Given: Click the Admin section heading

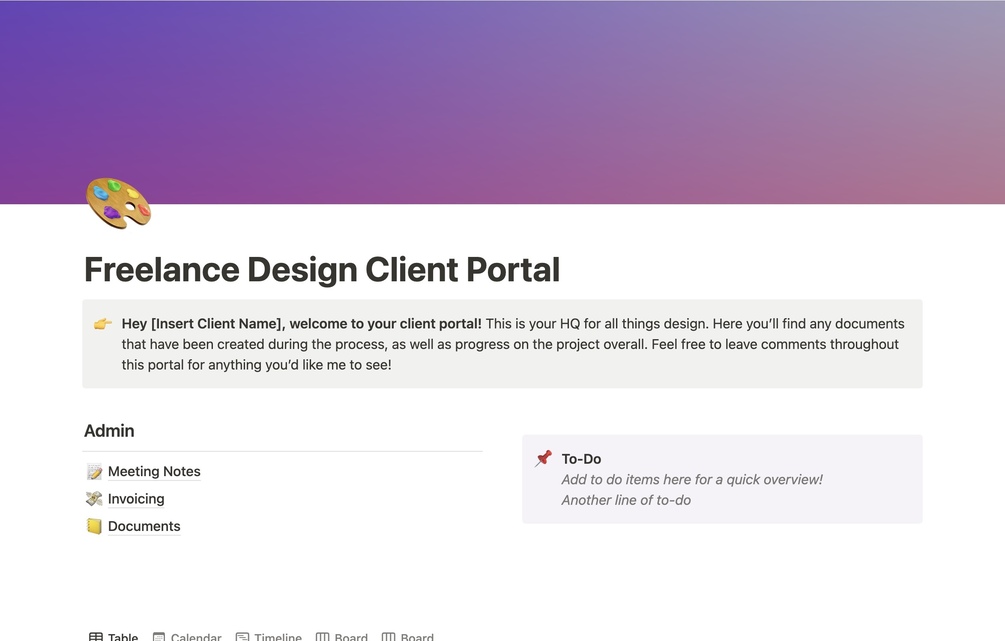Looking at the screenshot, I should (x=109, y=431).
